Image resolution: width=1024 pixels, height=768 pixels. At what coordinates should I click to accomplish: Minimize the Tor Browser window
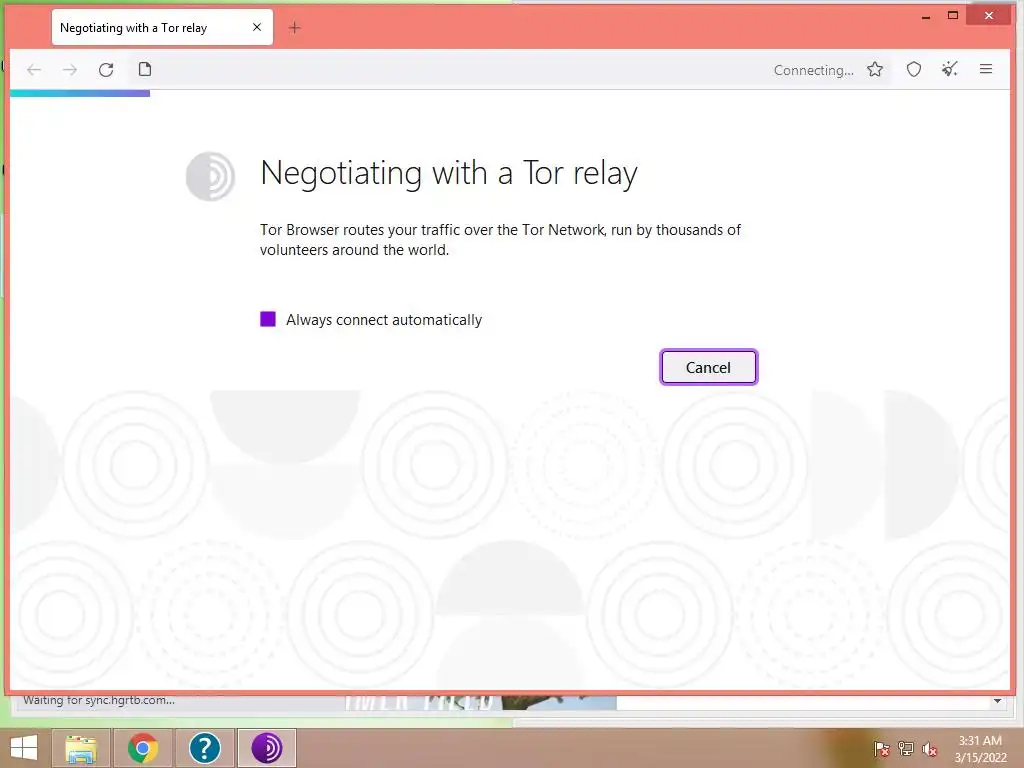click(925, 17)
